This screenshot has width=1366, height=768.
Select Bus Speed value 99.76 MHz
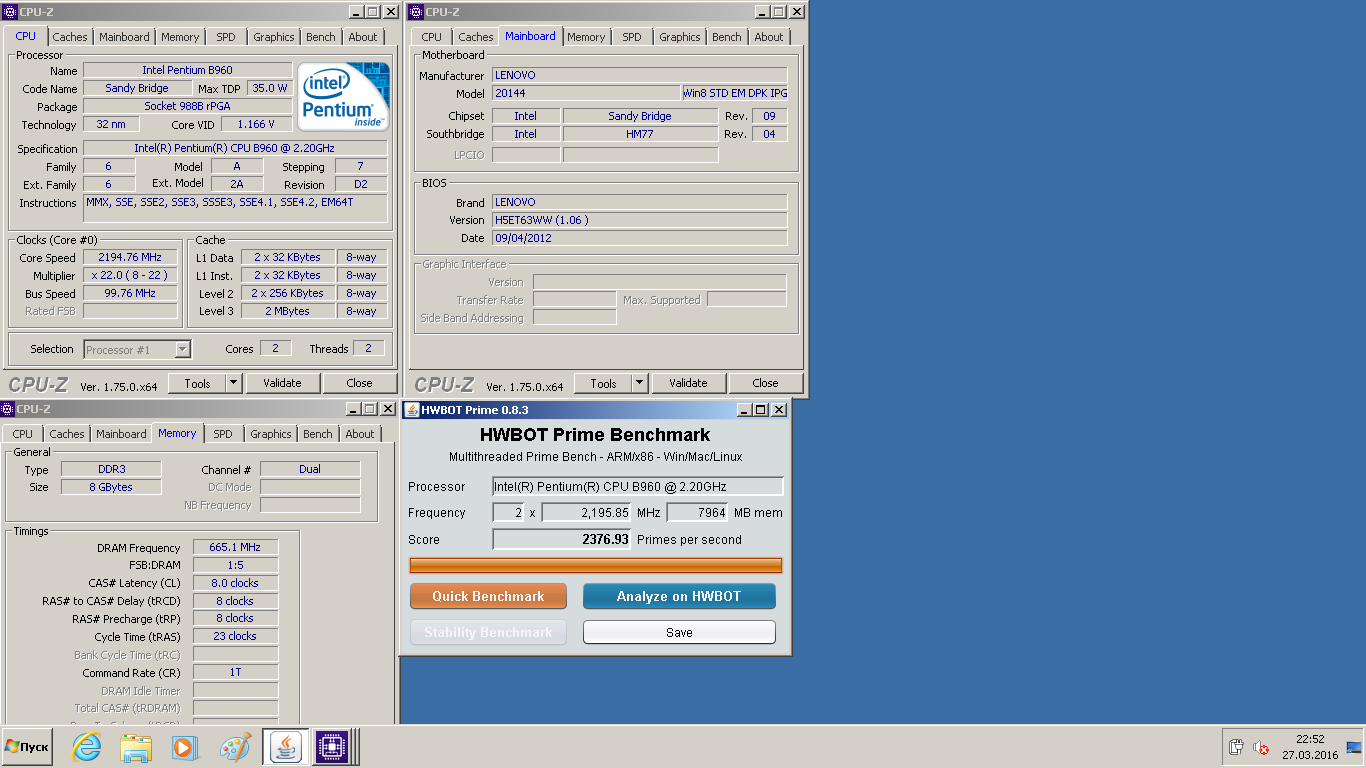click(130, 293)
